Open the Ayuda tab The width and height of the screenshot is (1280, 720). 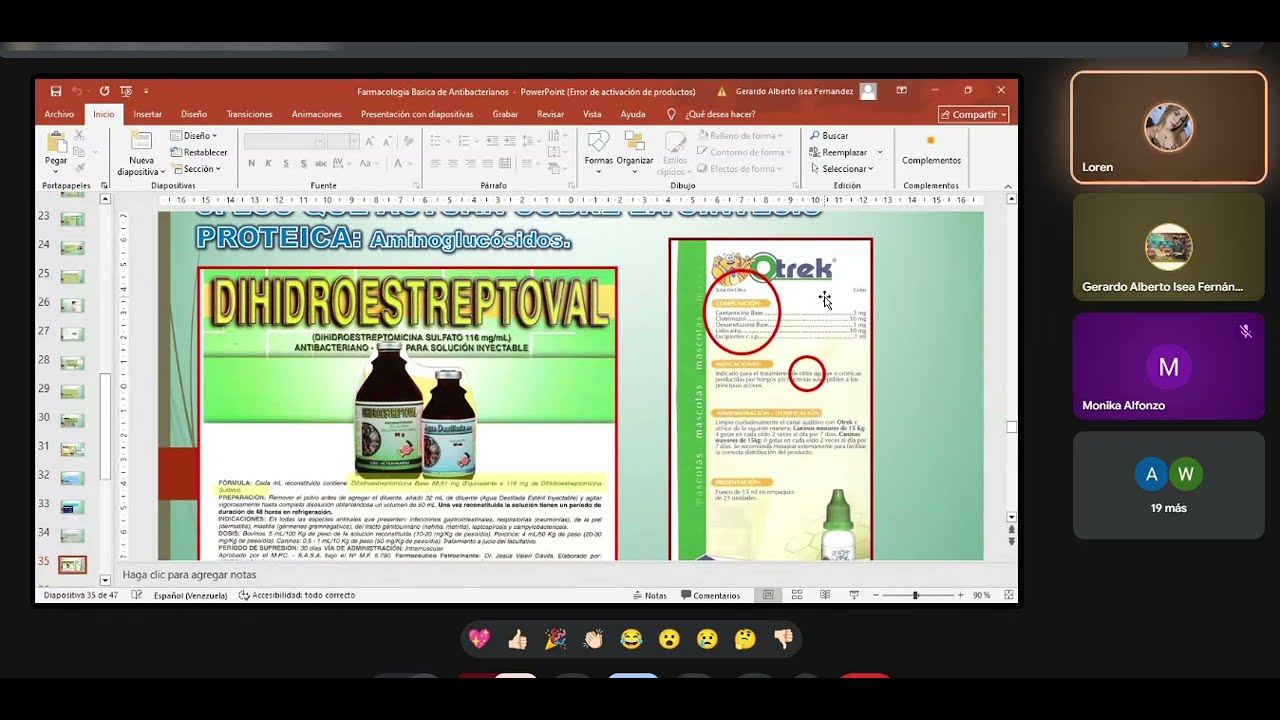(x=633, y=114)
